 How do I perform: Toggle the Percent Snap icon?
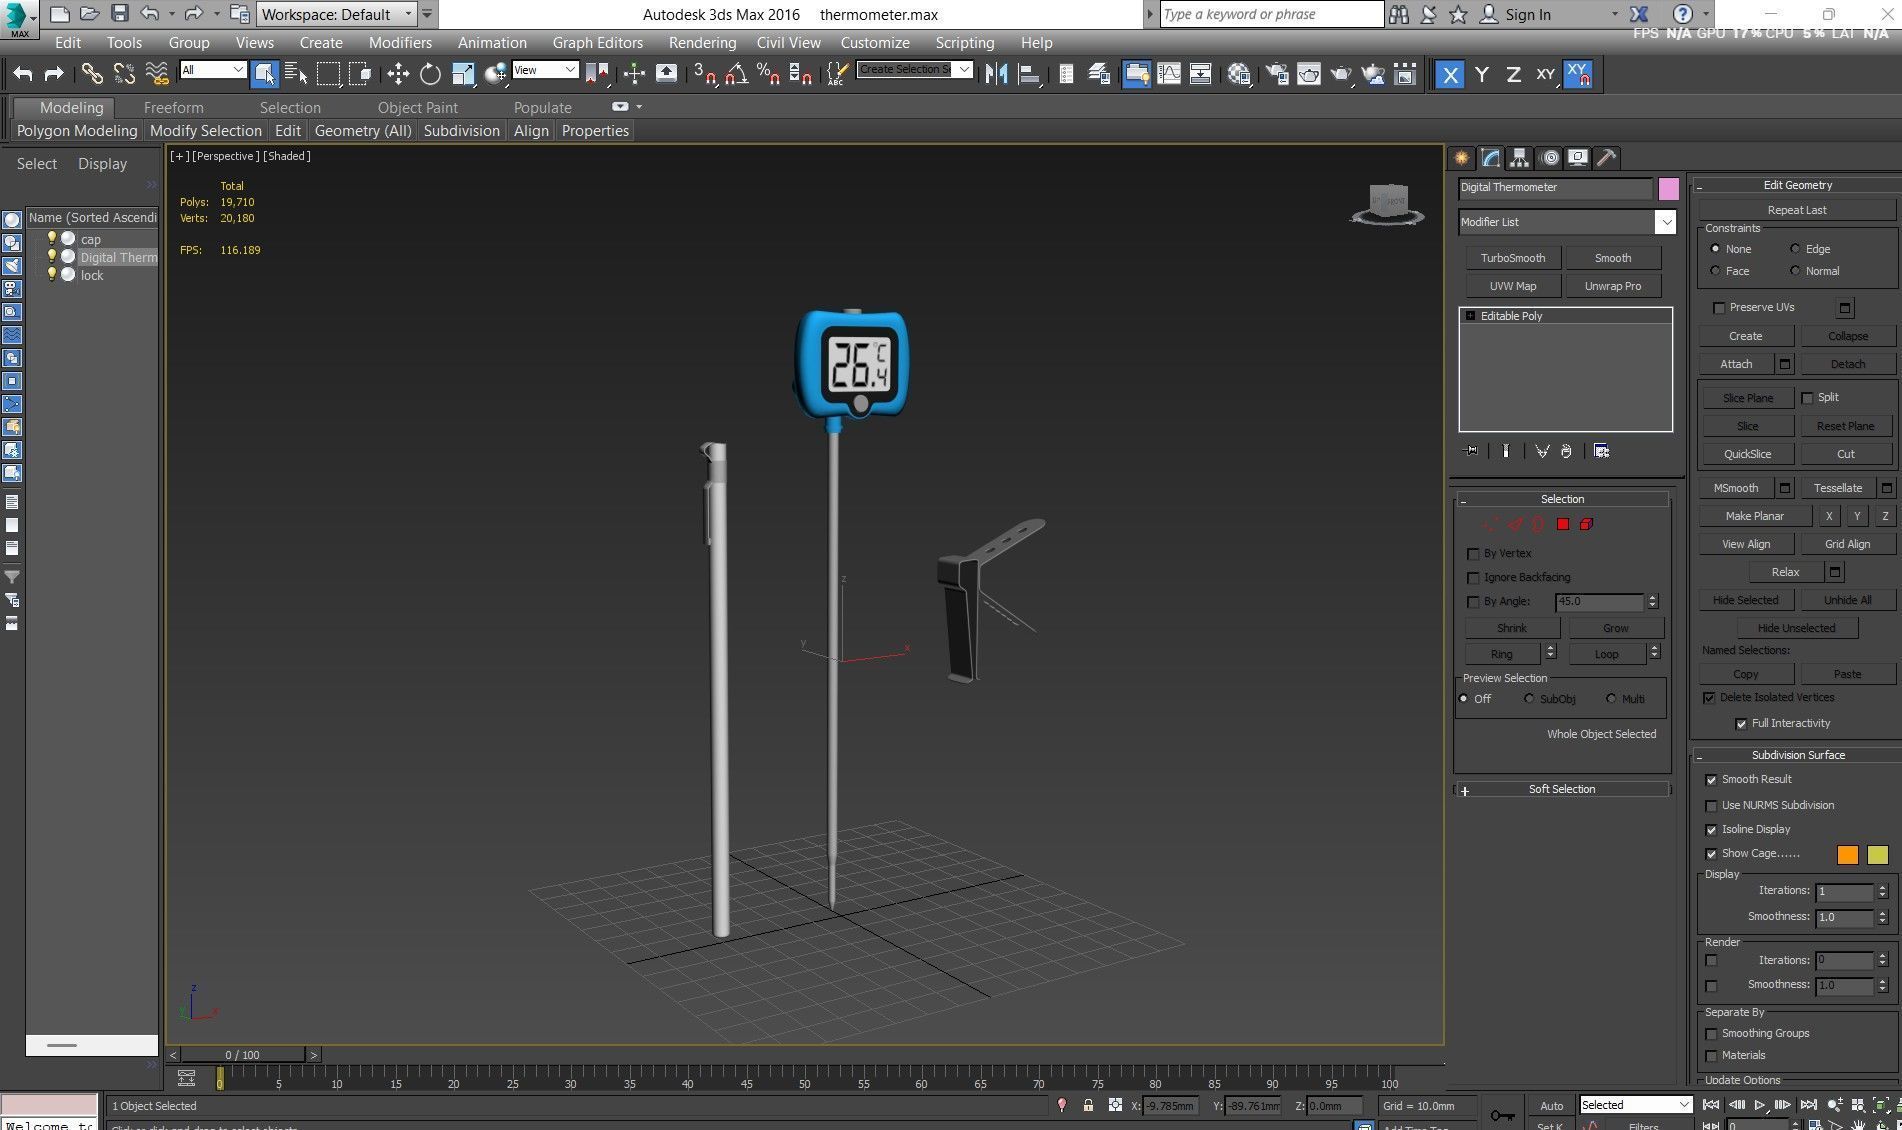click(768, 74)
